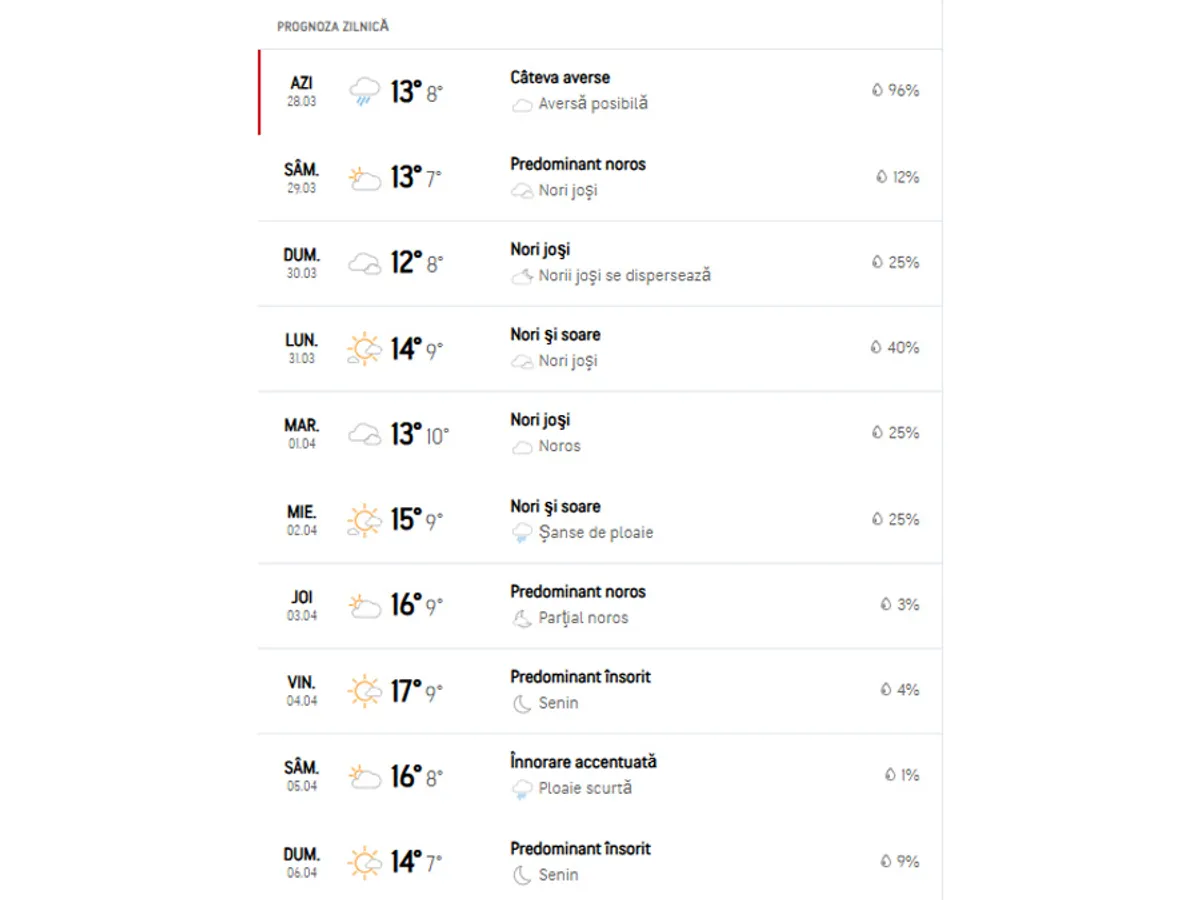Click the cloud icon for Tuesday 01.04
The image size is (1200, 900).
click(364, 434)
